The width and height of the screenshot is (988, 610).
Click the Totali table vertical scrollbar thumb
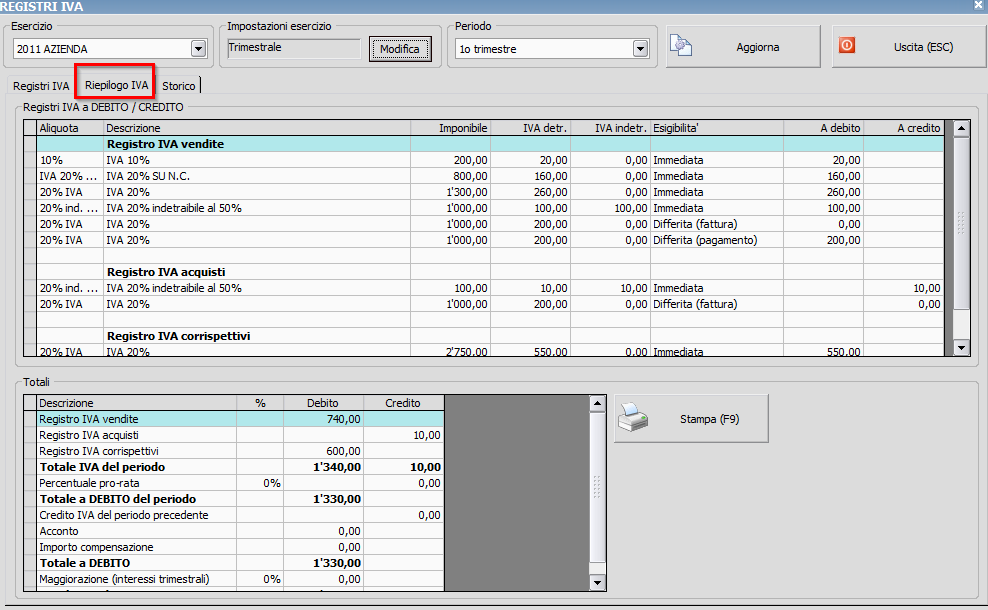597,486
